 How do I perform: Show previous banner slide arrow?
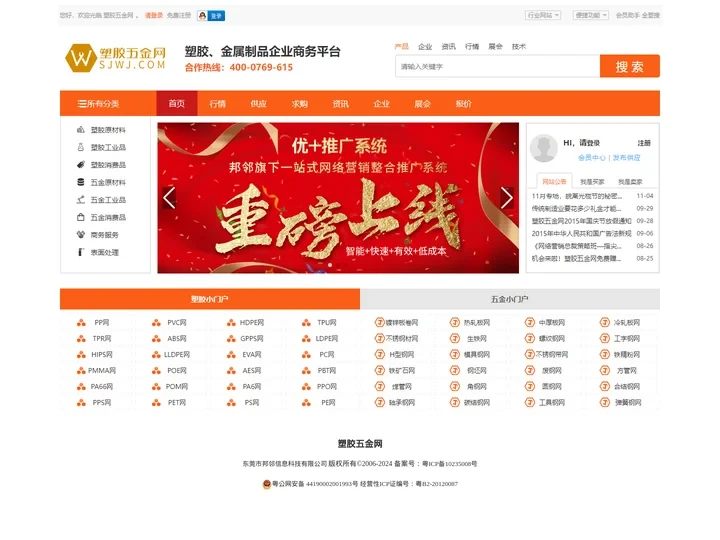click(169, 198)
